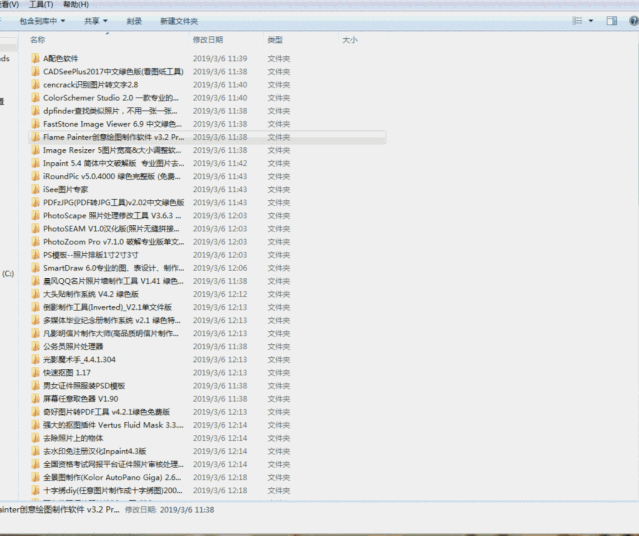Open the 帮助(H) menu
Image resolution: width=639 pixels, height=536 pixels.
(76, 4)
